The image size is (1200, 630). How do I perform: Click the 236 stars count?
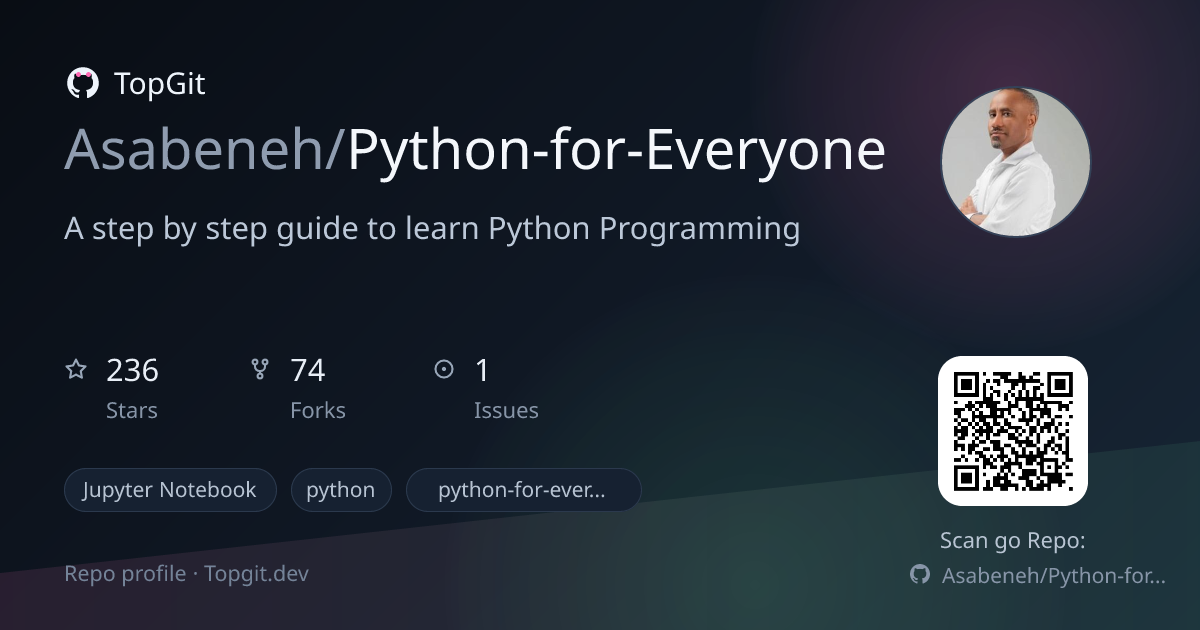[132, 371]
